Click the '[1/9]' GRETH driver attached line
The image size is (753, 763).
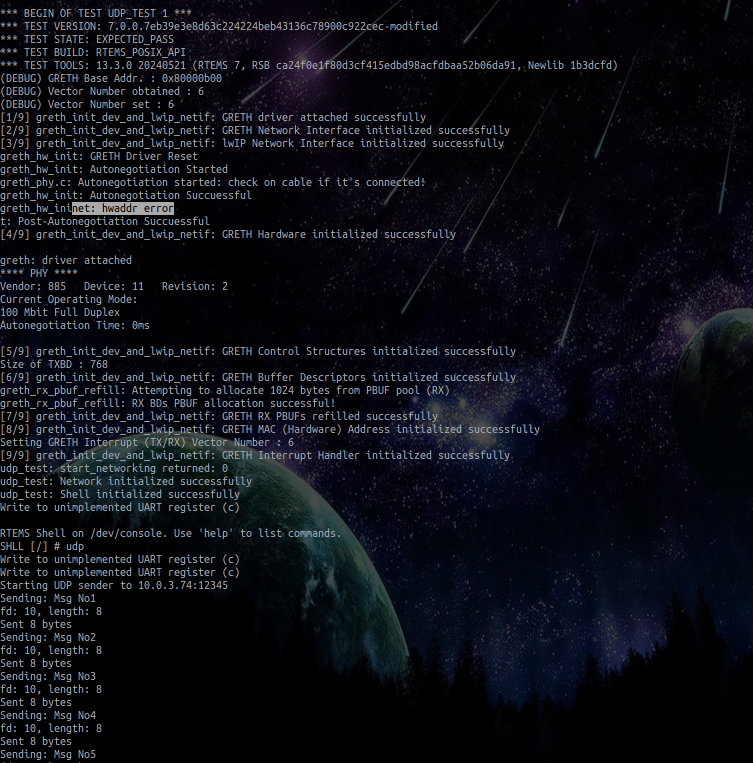[x=213, y=117]
